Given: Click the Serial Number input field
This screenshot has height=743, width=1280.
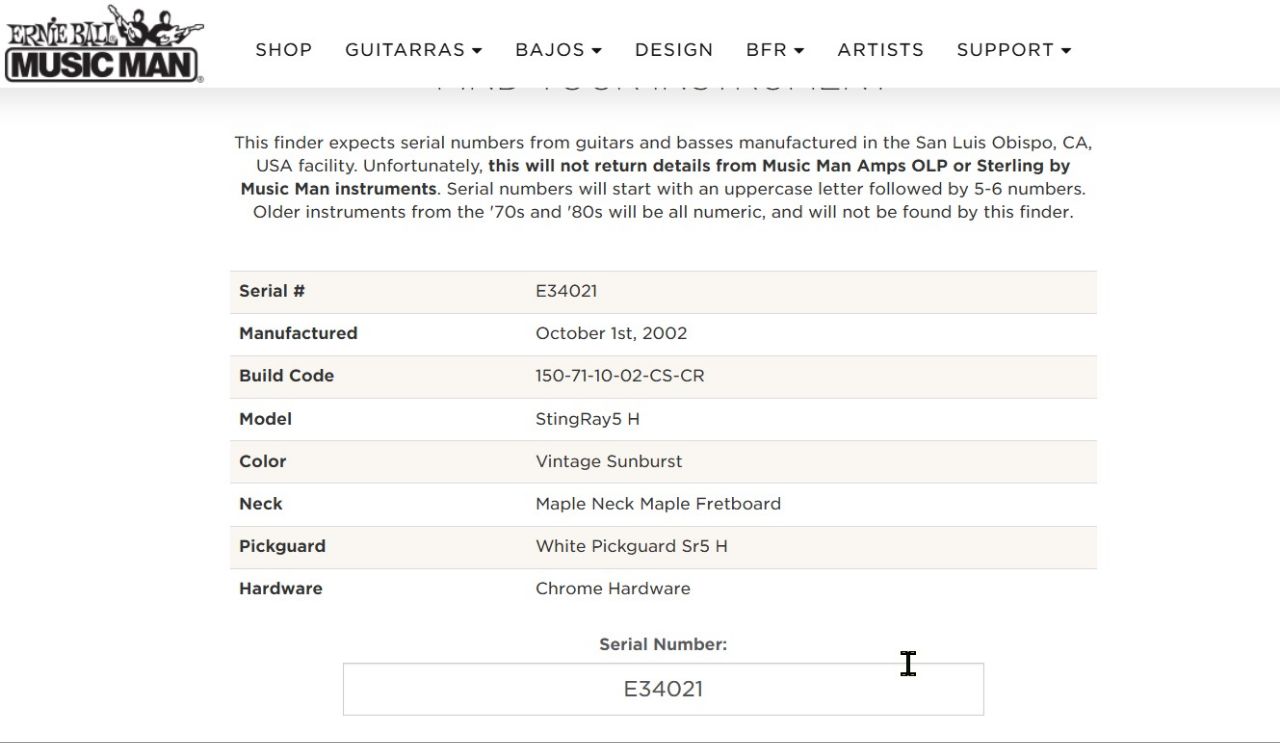Looking at the screenshot, I should (663, 689).
